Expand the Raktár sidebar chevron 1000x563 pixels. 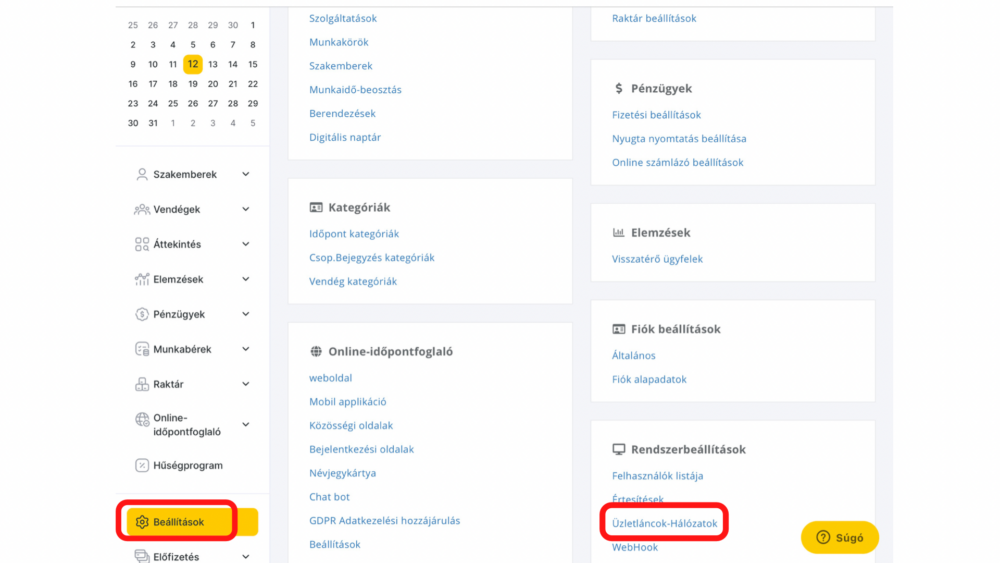246,384
